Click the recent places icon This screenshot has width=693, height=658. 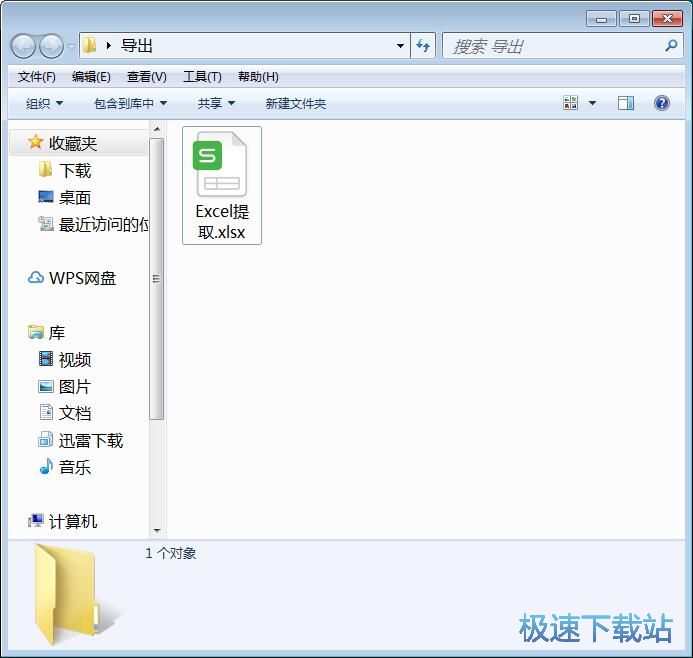pos(46,224)
